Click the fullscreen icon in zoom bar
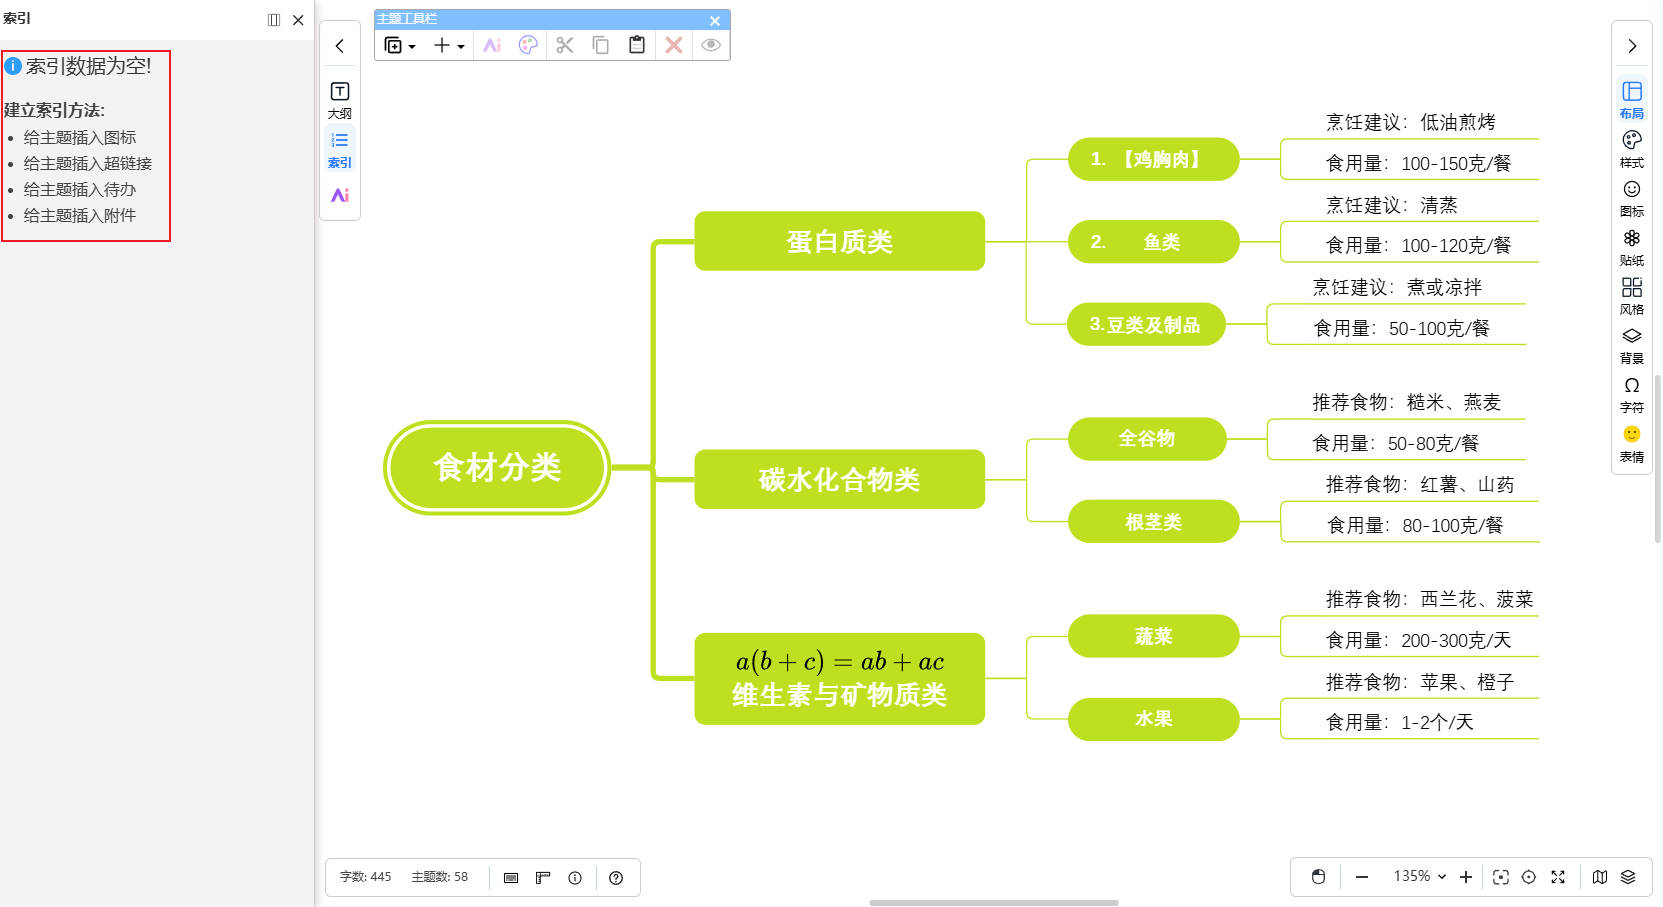Viewport: 1663px width, 907px height. point(1557,877)
